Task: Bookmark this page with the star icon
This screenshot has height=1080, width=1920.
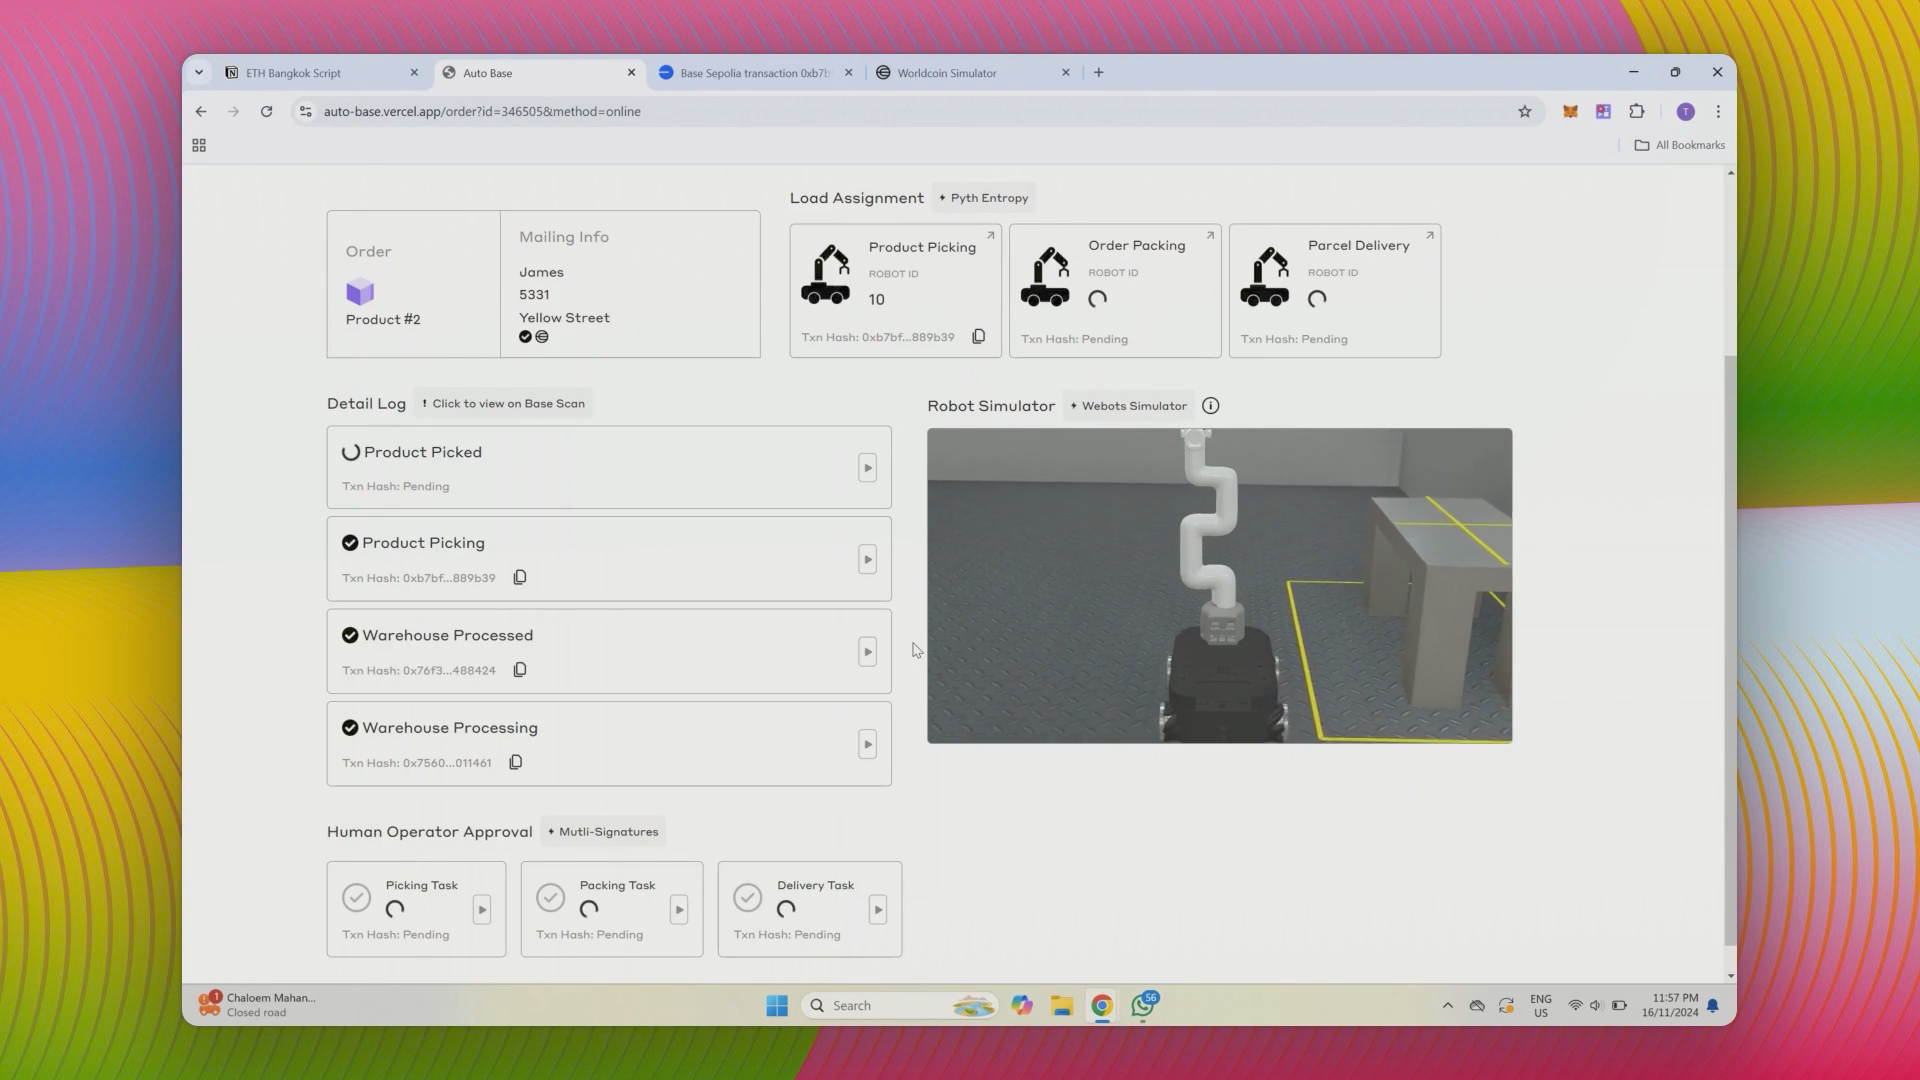Action: [x=1525, y=112]
